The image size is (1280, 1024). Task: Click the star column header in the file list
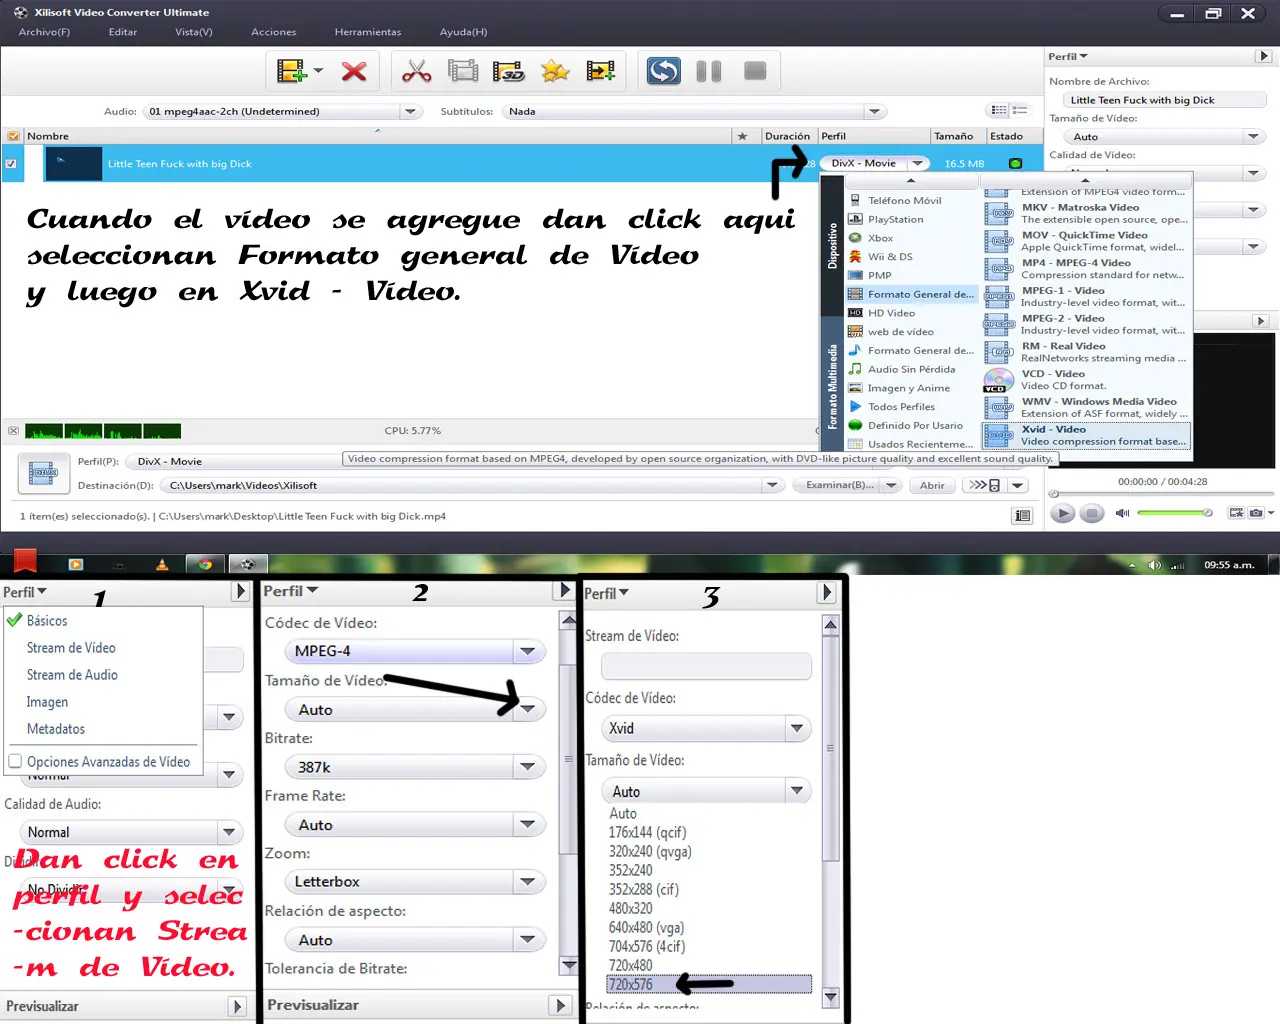[742, 136]
